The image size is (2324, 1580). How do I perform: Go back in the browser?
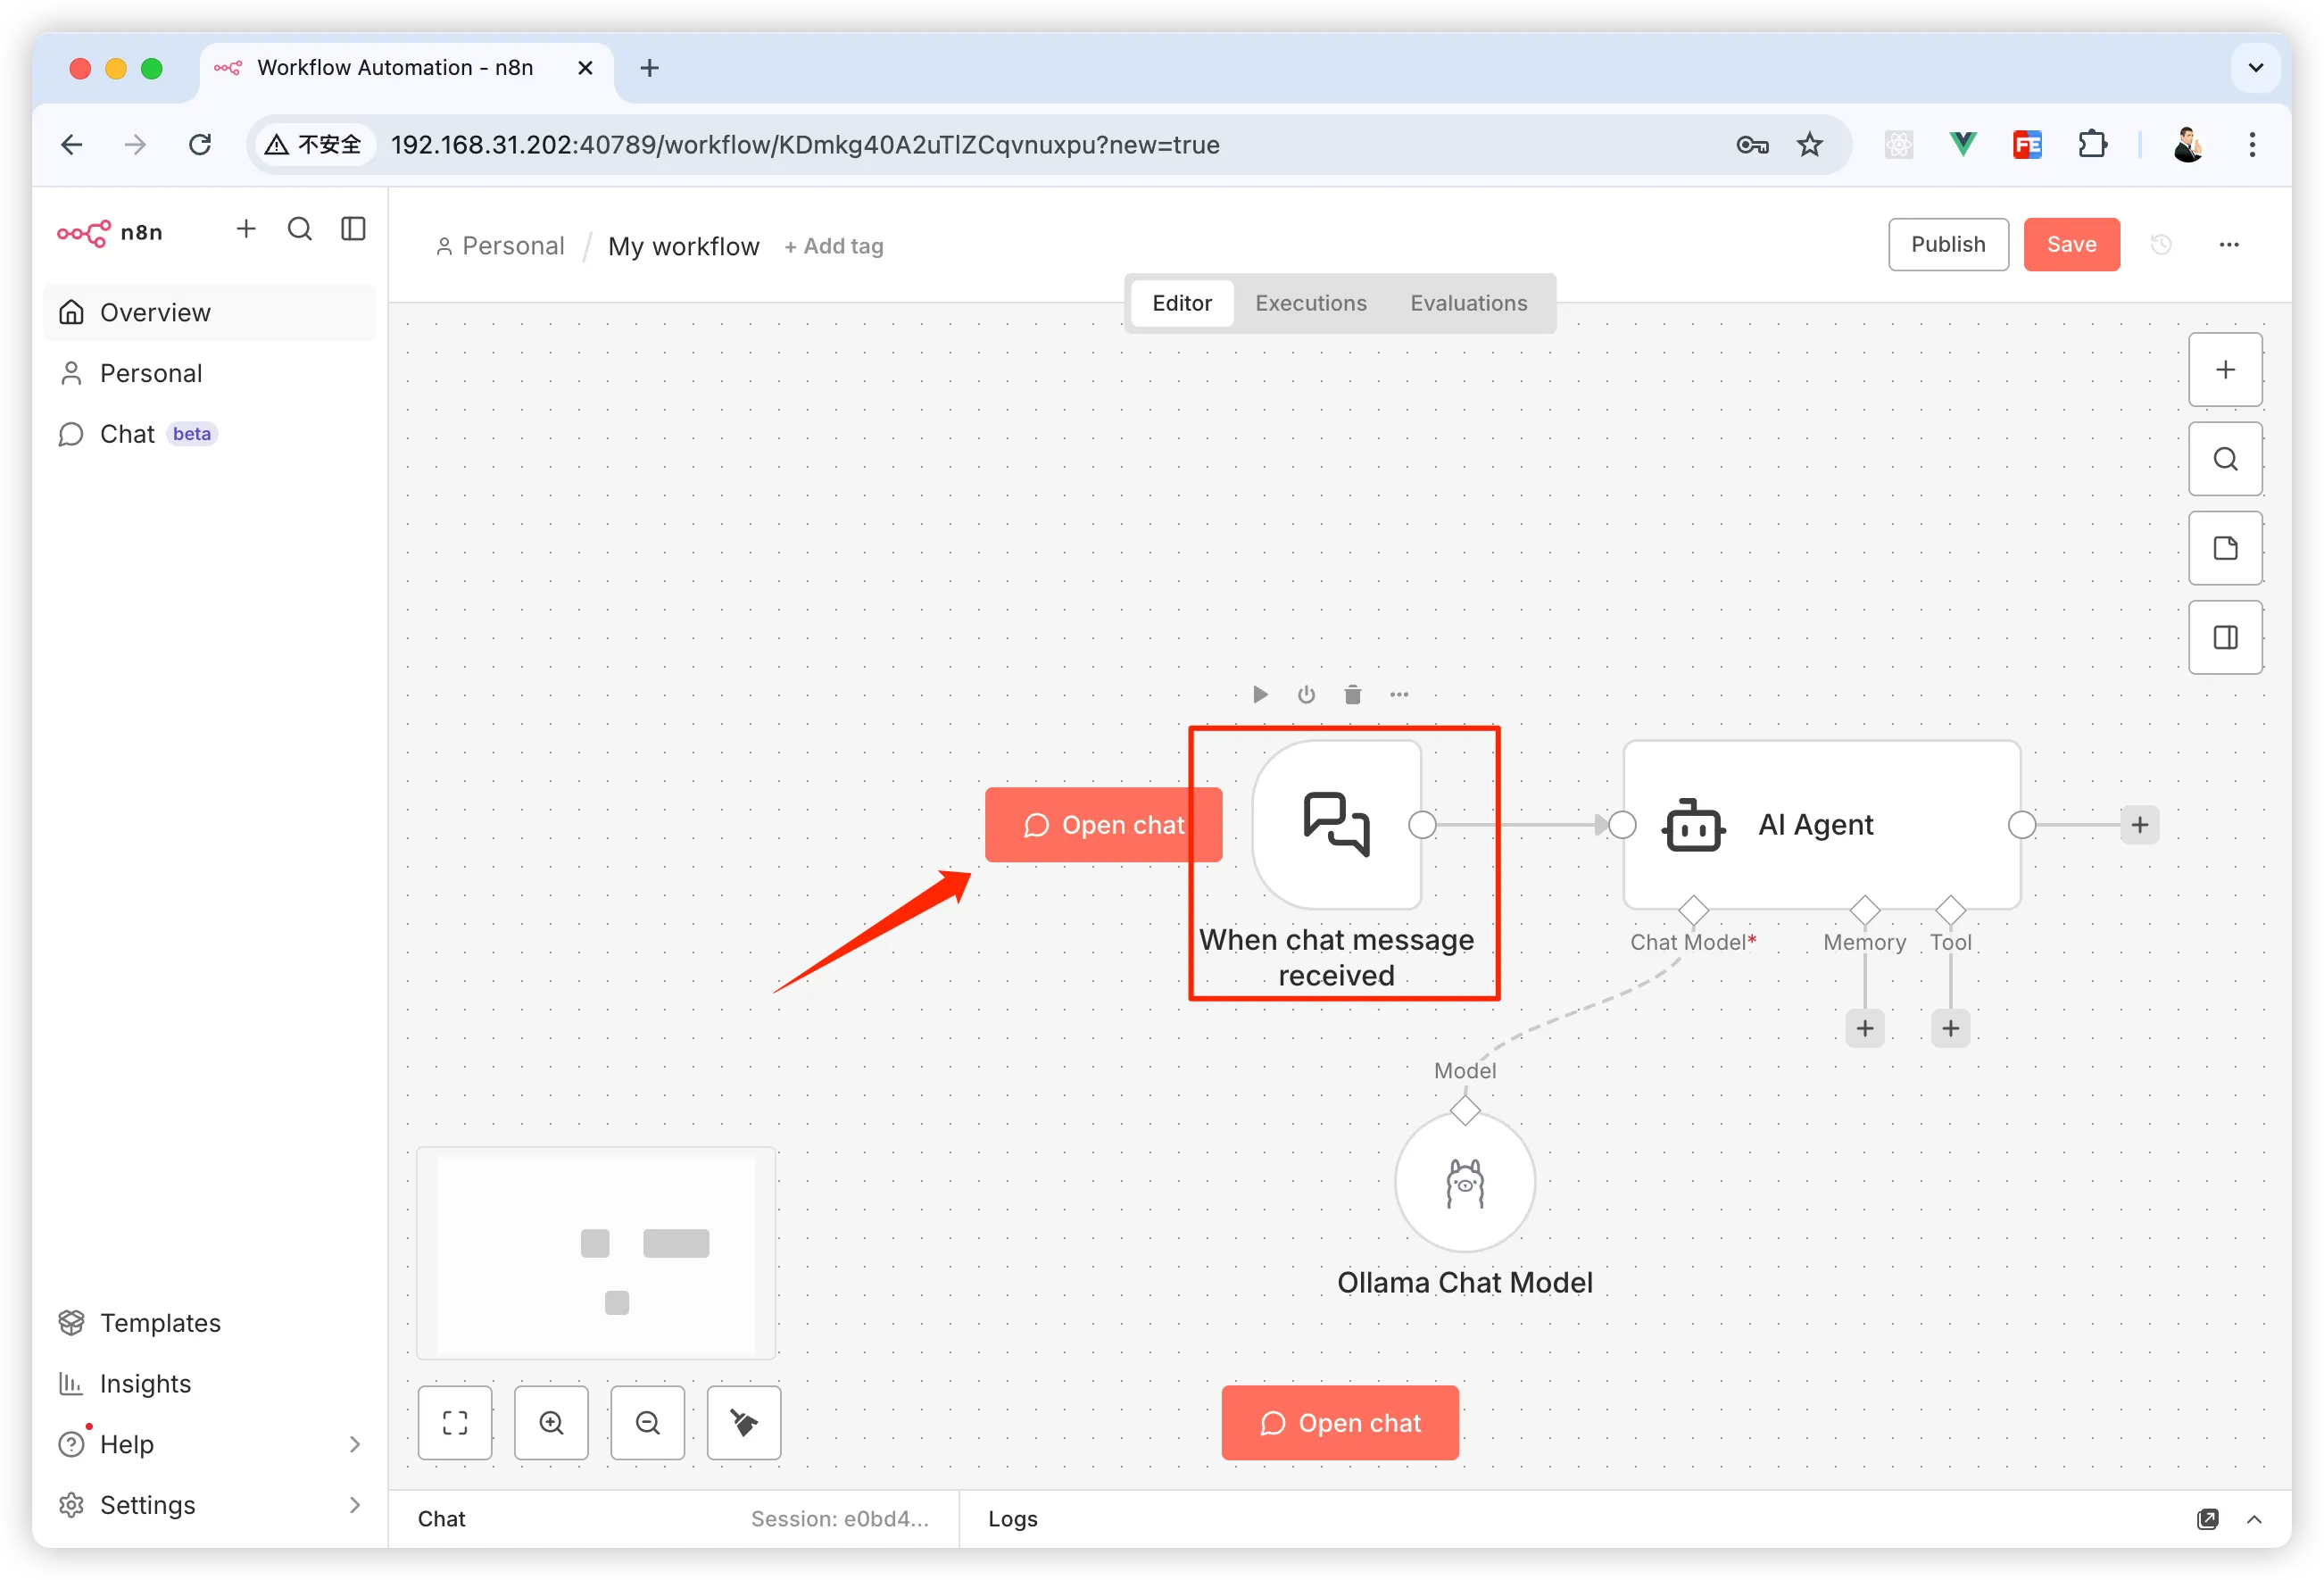72,145
